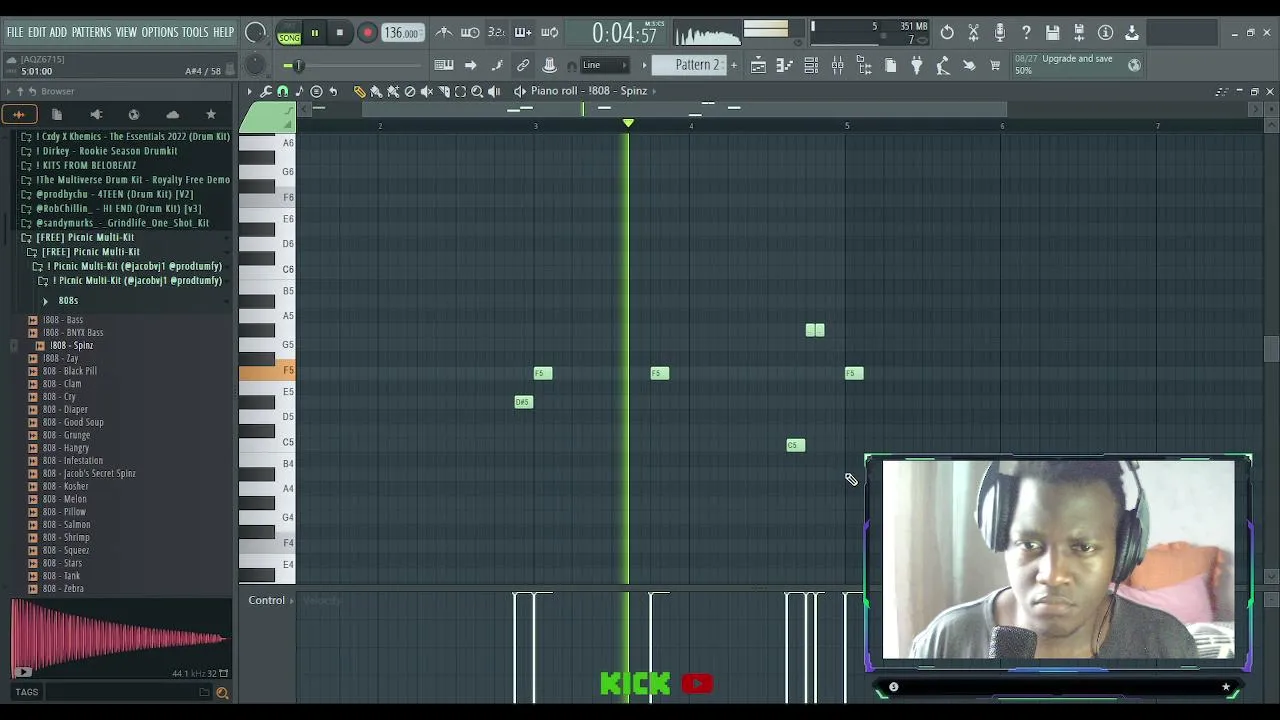Image resolution: width=1280 pixels, height=720 pixels.
Task: Select the 808 - Zebra sample
Action: 63,589
